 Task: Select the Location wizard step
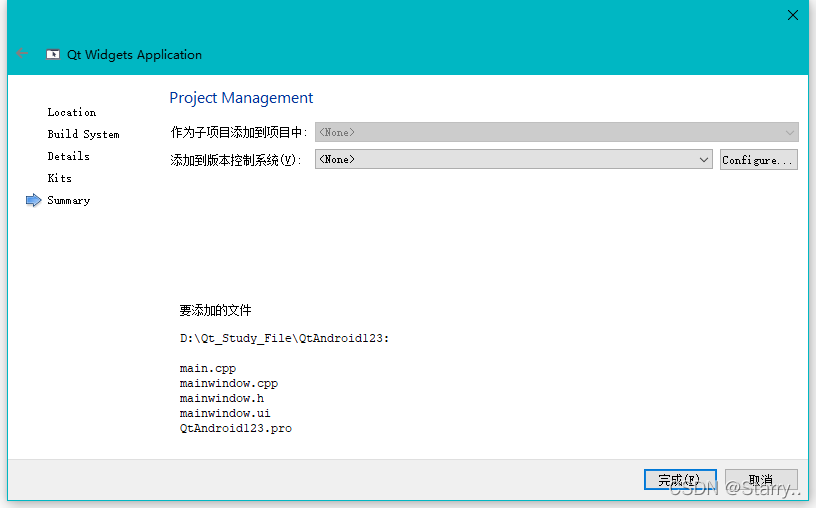[x=72, y=112]
